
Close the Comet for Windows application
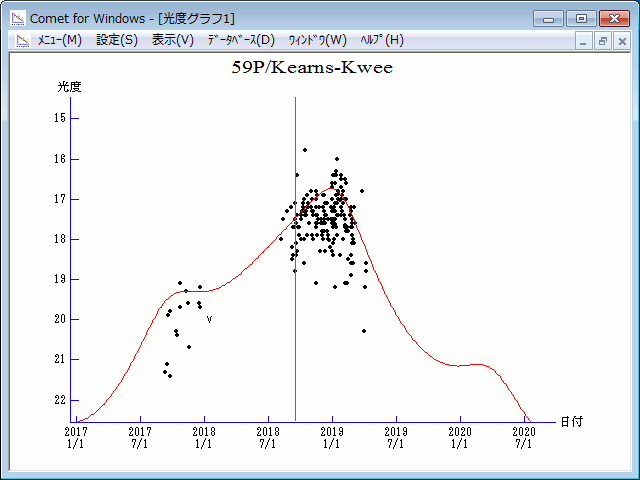(614, 19)
